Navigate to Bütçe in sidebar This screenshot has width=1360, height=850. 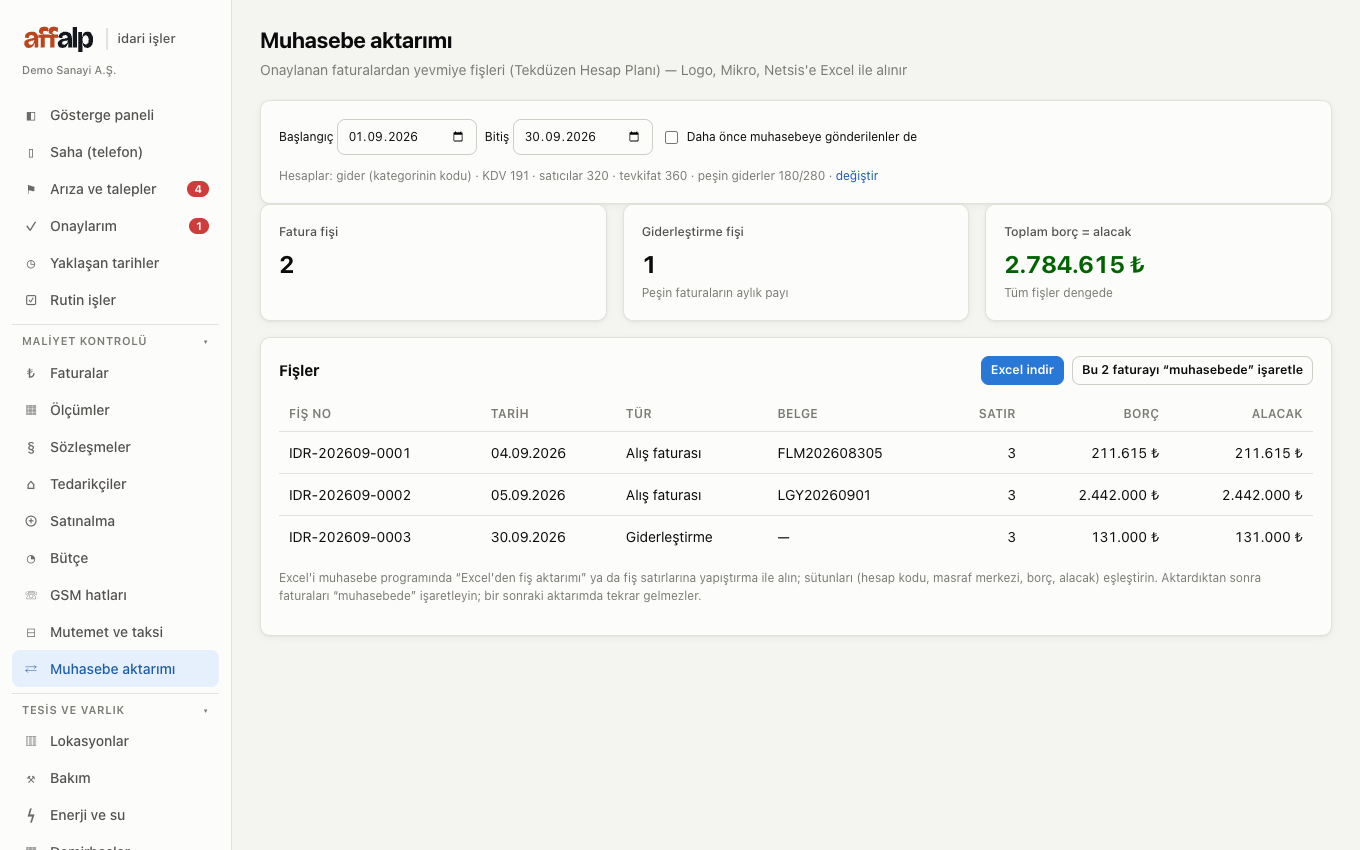click(115, 558)
